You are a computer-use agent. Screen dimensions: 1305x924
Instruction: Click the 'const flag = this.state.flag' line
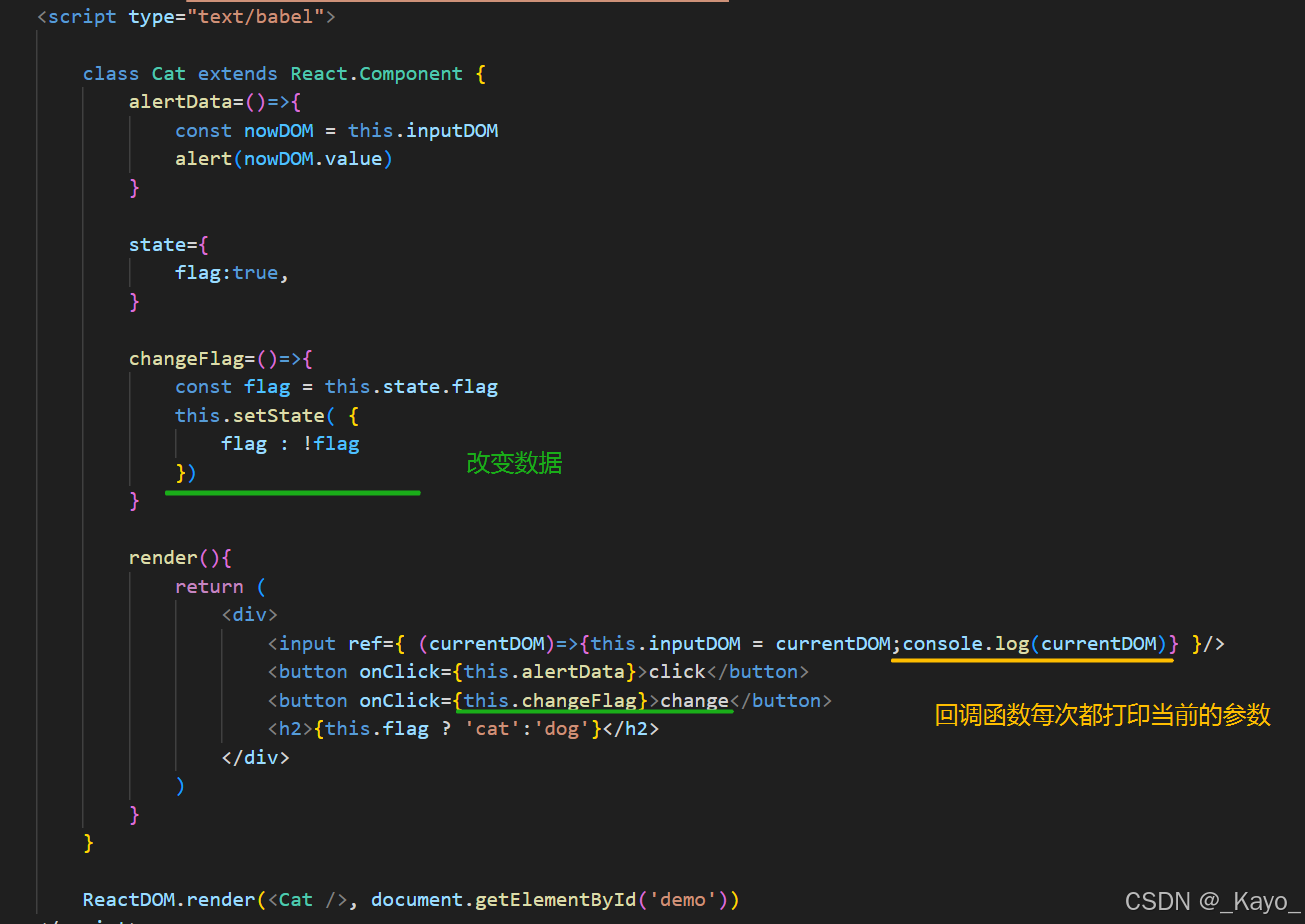pos(337,387)
